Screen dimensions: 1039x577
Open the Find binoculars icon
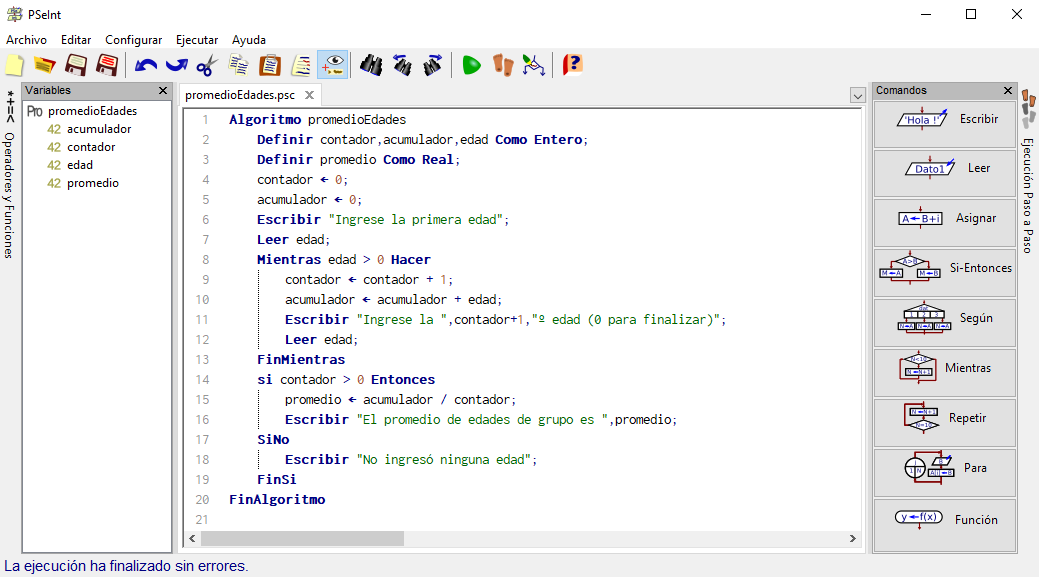pos(371,65)
